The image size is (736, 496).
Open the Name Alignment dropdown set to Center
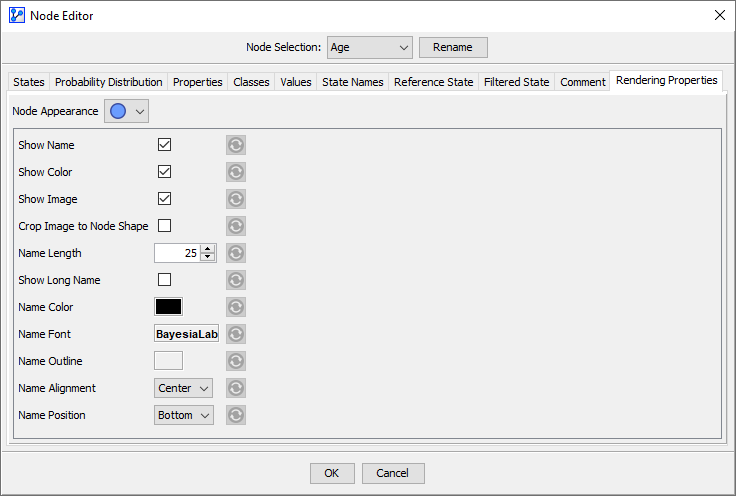(183, 388)
